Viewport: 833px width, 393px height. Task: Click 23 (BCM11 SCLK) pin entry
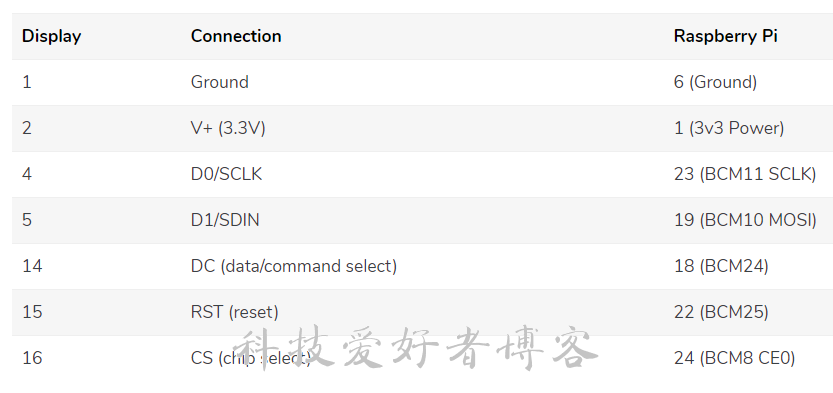click(745, 174)
